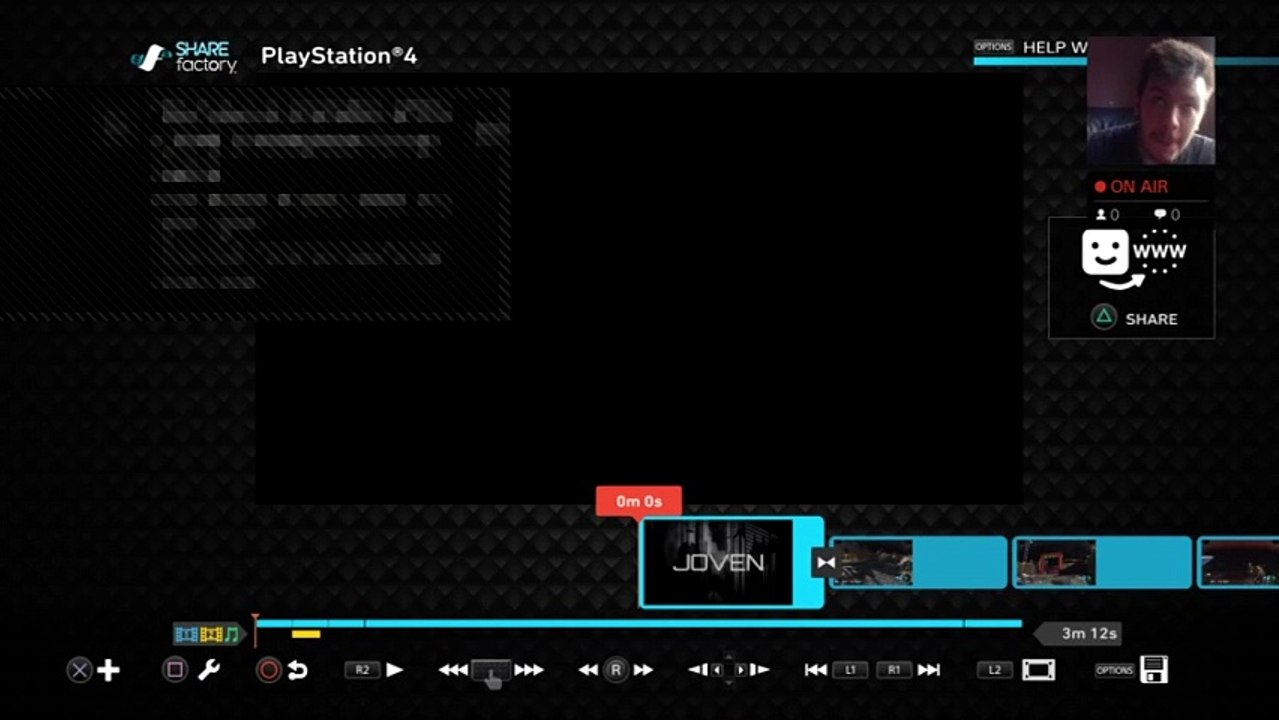Viewport: 1279px width, 720px height.
Task: Click the triangle SHARE button
Action: pyautogui.click(x=1133, y=318)
